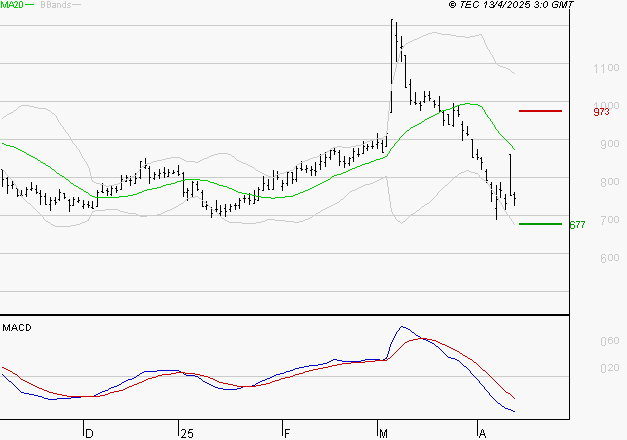This screenshot has width=627, height=440.
Task: Click the A month marker on time axis
Action: [x=482, y=434]
